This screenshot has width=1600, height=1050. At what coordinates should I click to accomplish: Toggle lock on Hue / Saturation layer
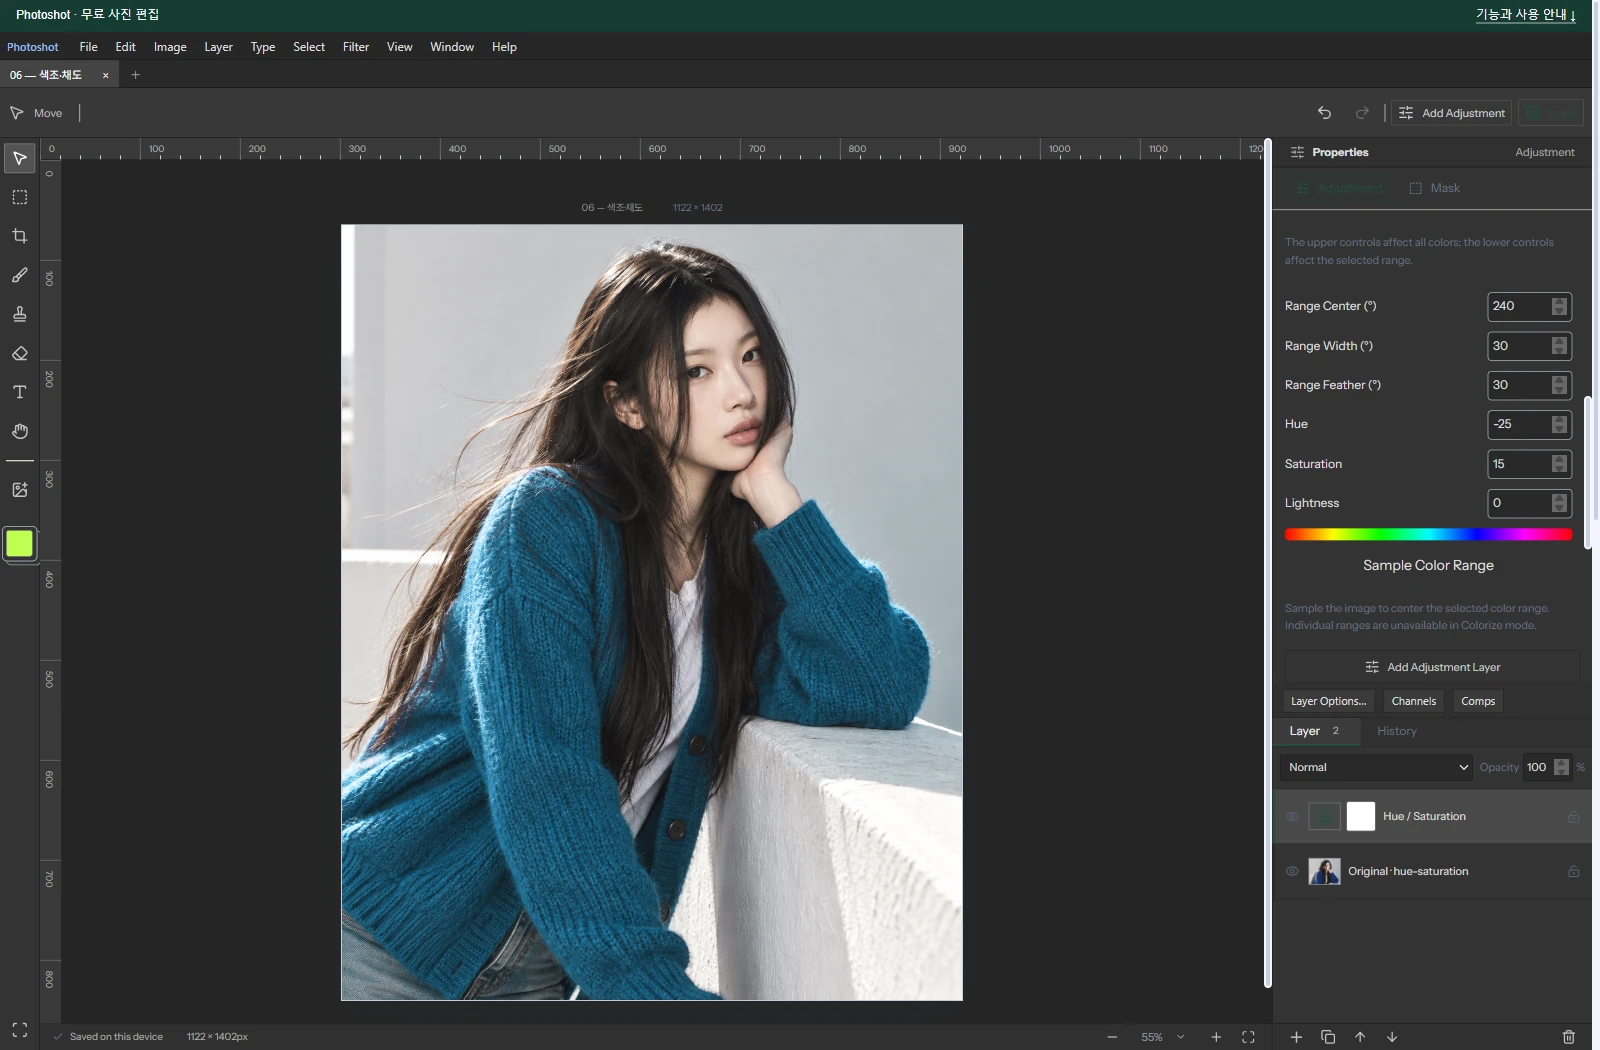click(1573, 817)
